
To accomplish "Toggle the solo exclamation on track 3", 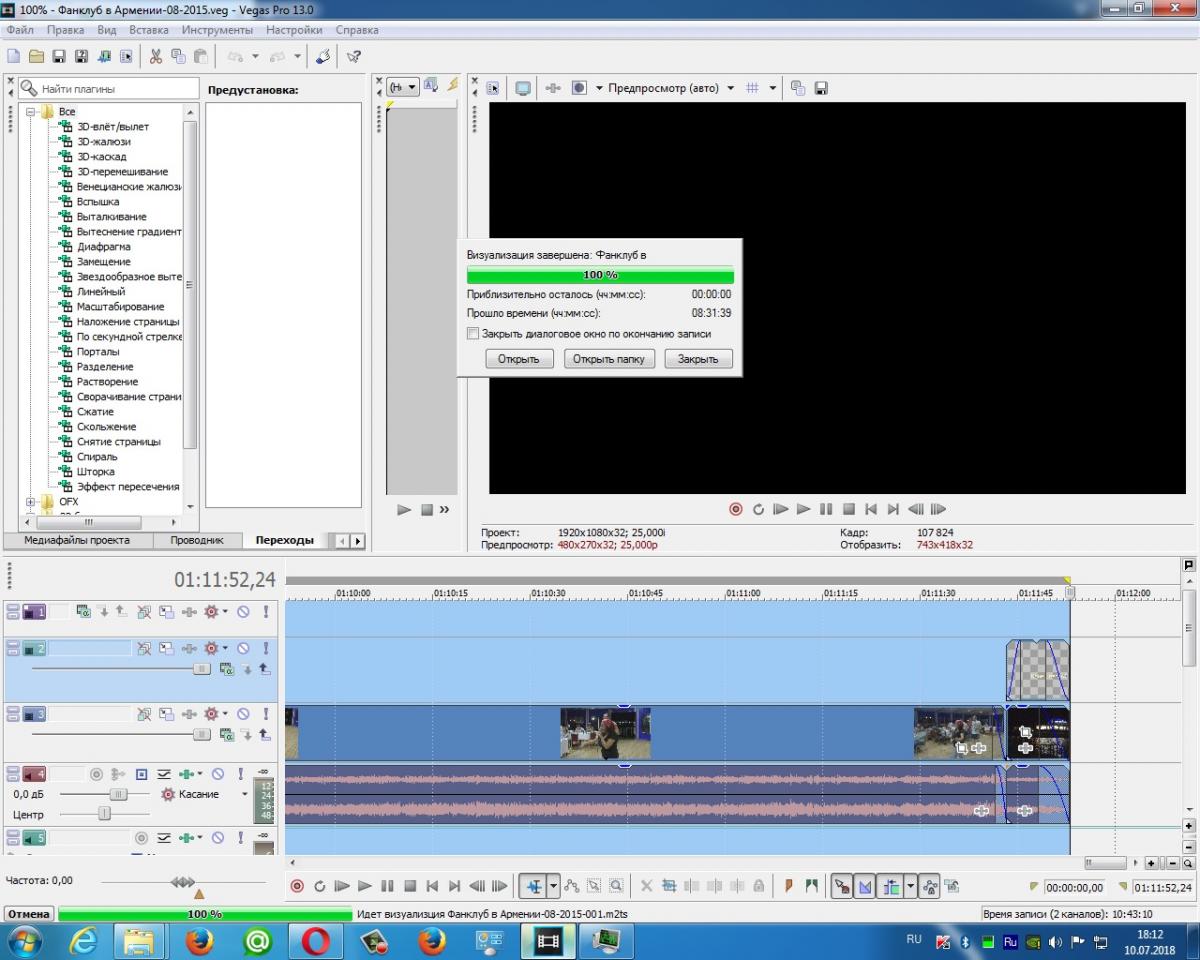I will (x=266, y=714).
